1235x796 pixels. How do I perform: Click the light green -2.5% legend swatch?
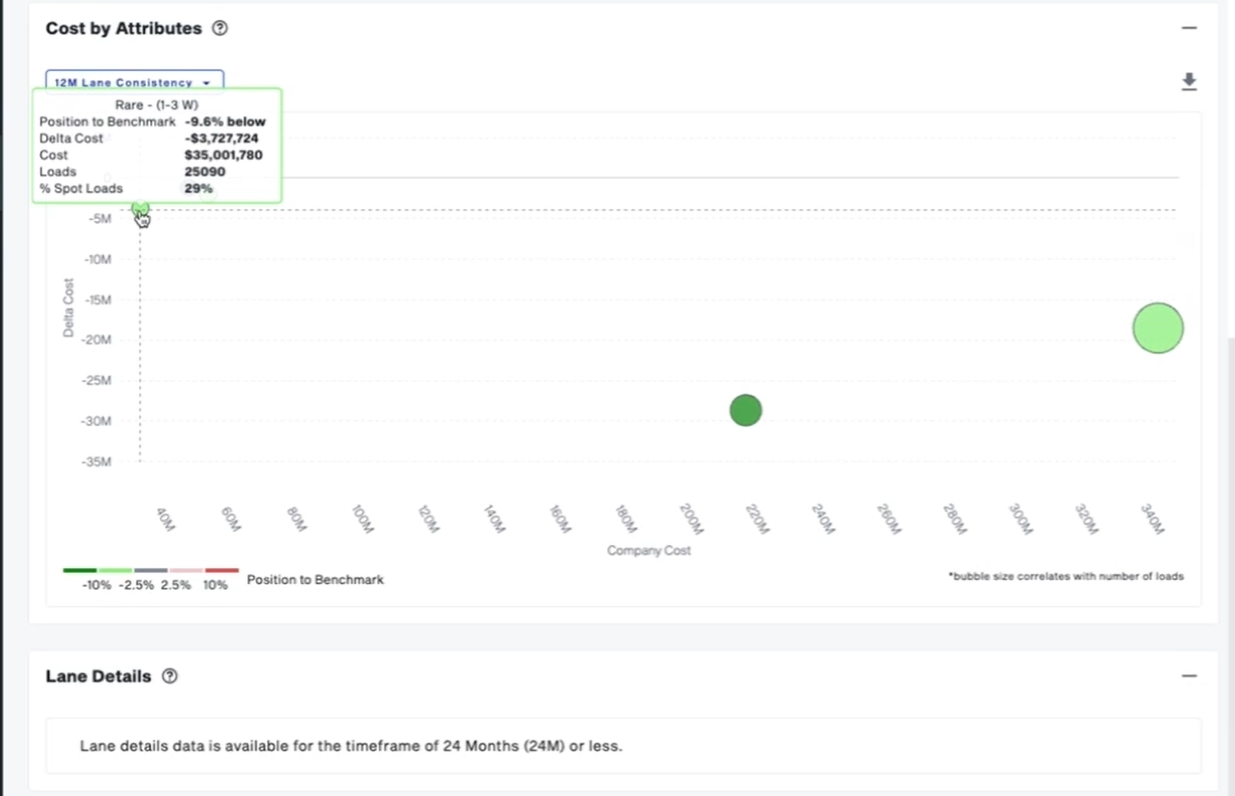(115, 570)
